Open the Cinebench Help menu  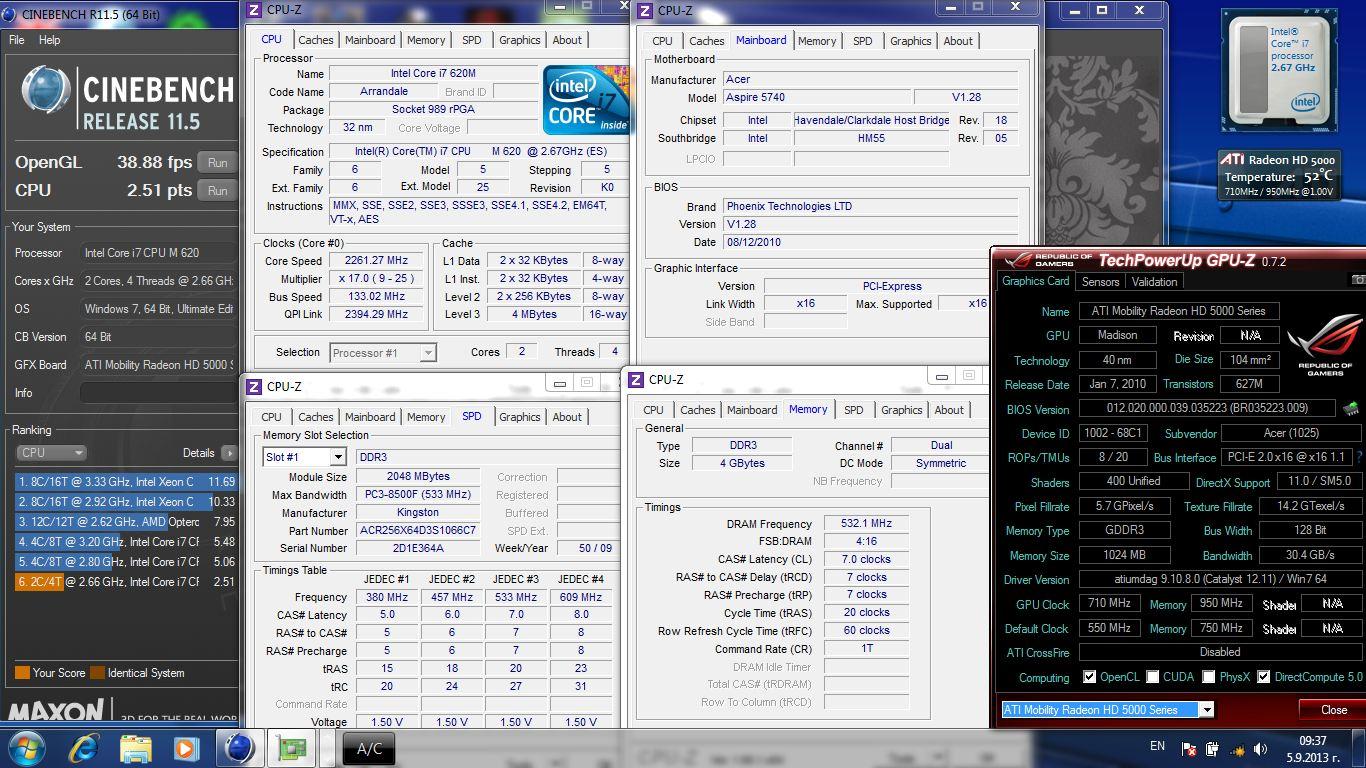click(x=50, y=40)
